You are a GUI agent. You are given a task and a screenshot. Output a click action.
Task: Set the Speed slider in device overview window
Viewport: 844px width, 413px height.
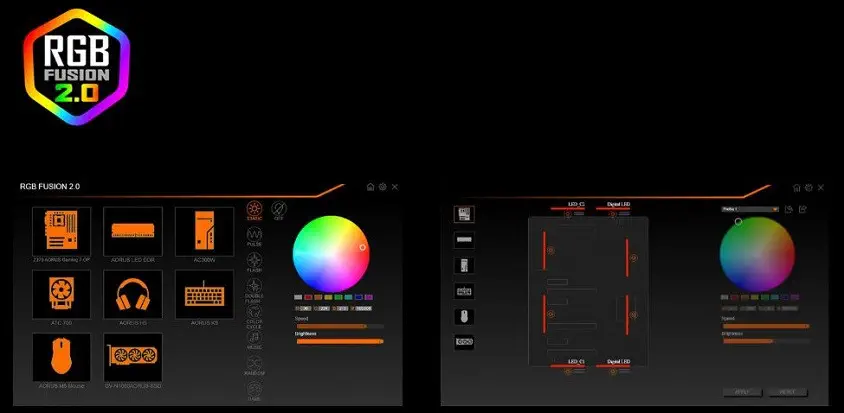tap(340, 326)
